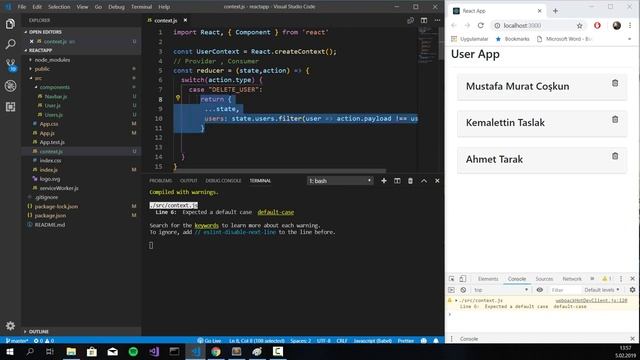Click the keywords link in terminal
The image size is (640, 360).
[207, 225]
